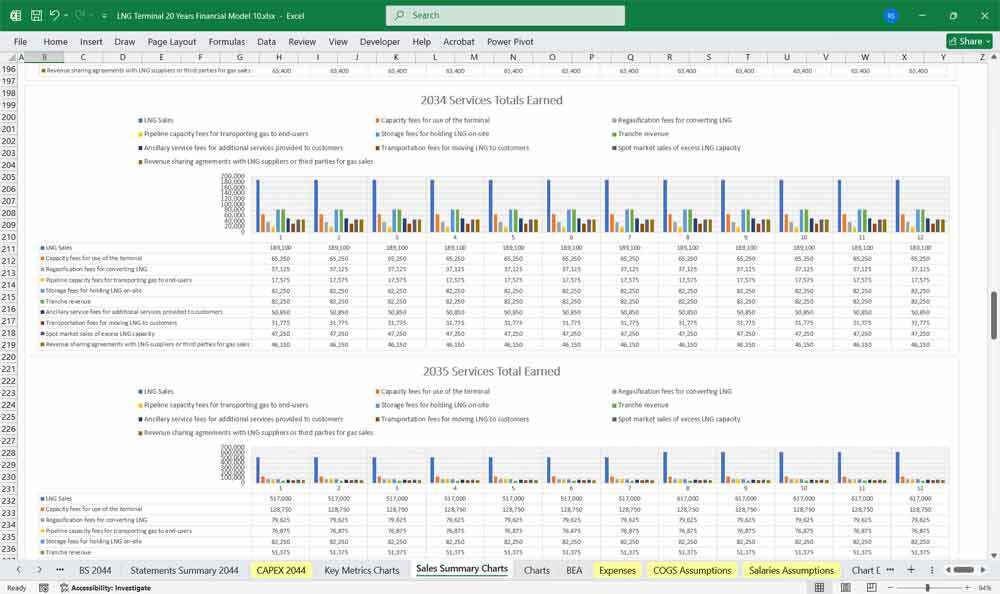This screenshot has width=1000, height=594.
Task: Open the Acrobat tab
Action: click(x=459, y=41)
